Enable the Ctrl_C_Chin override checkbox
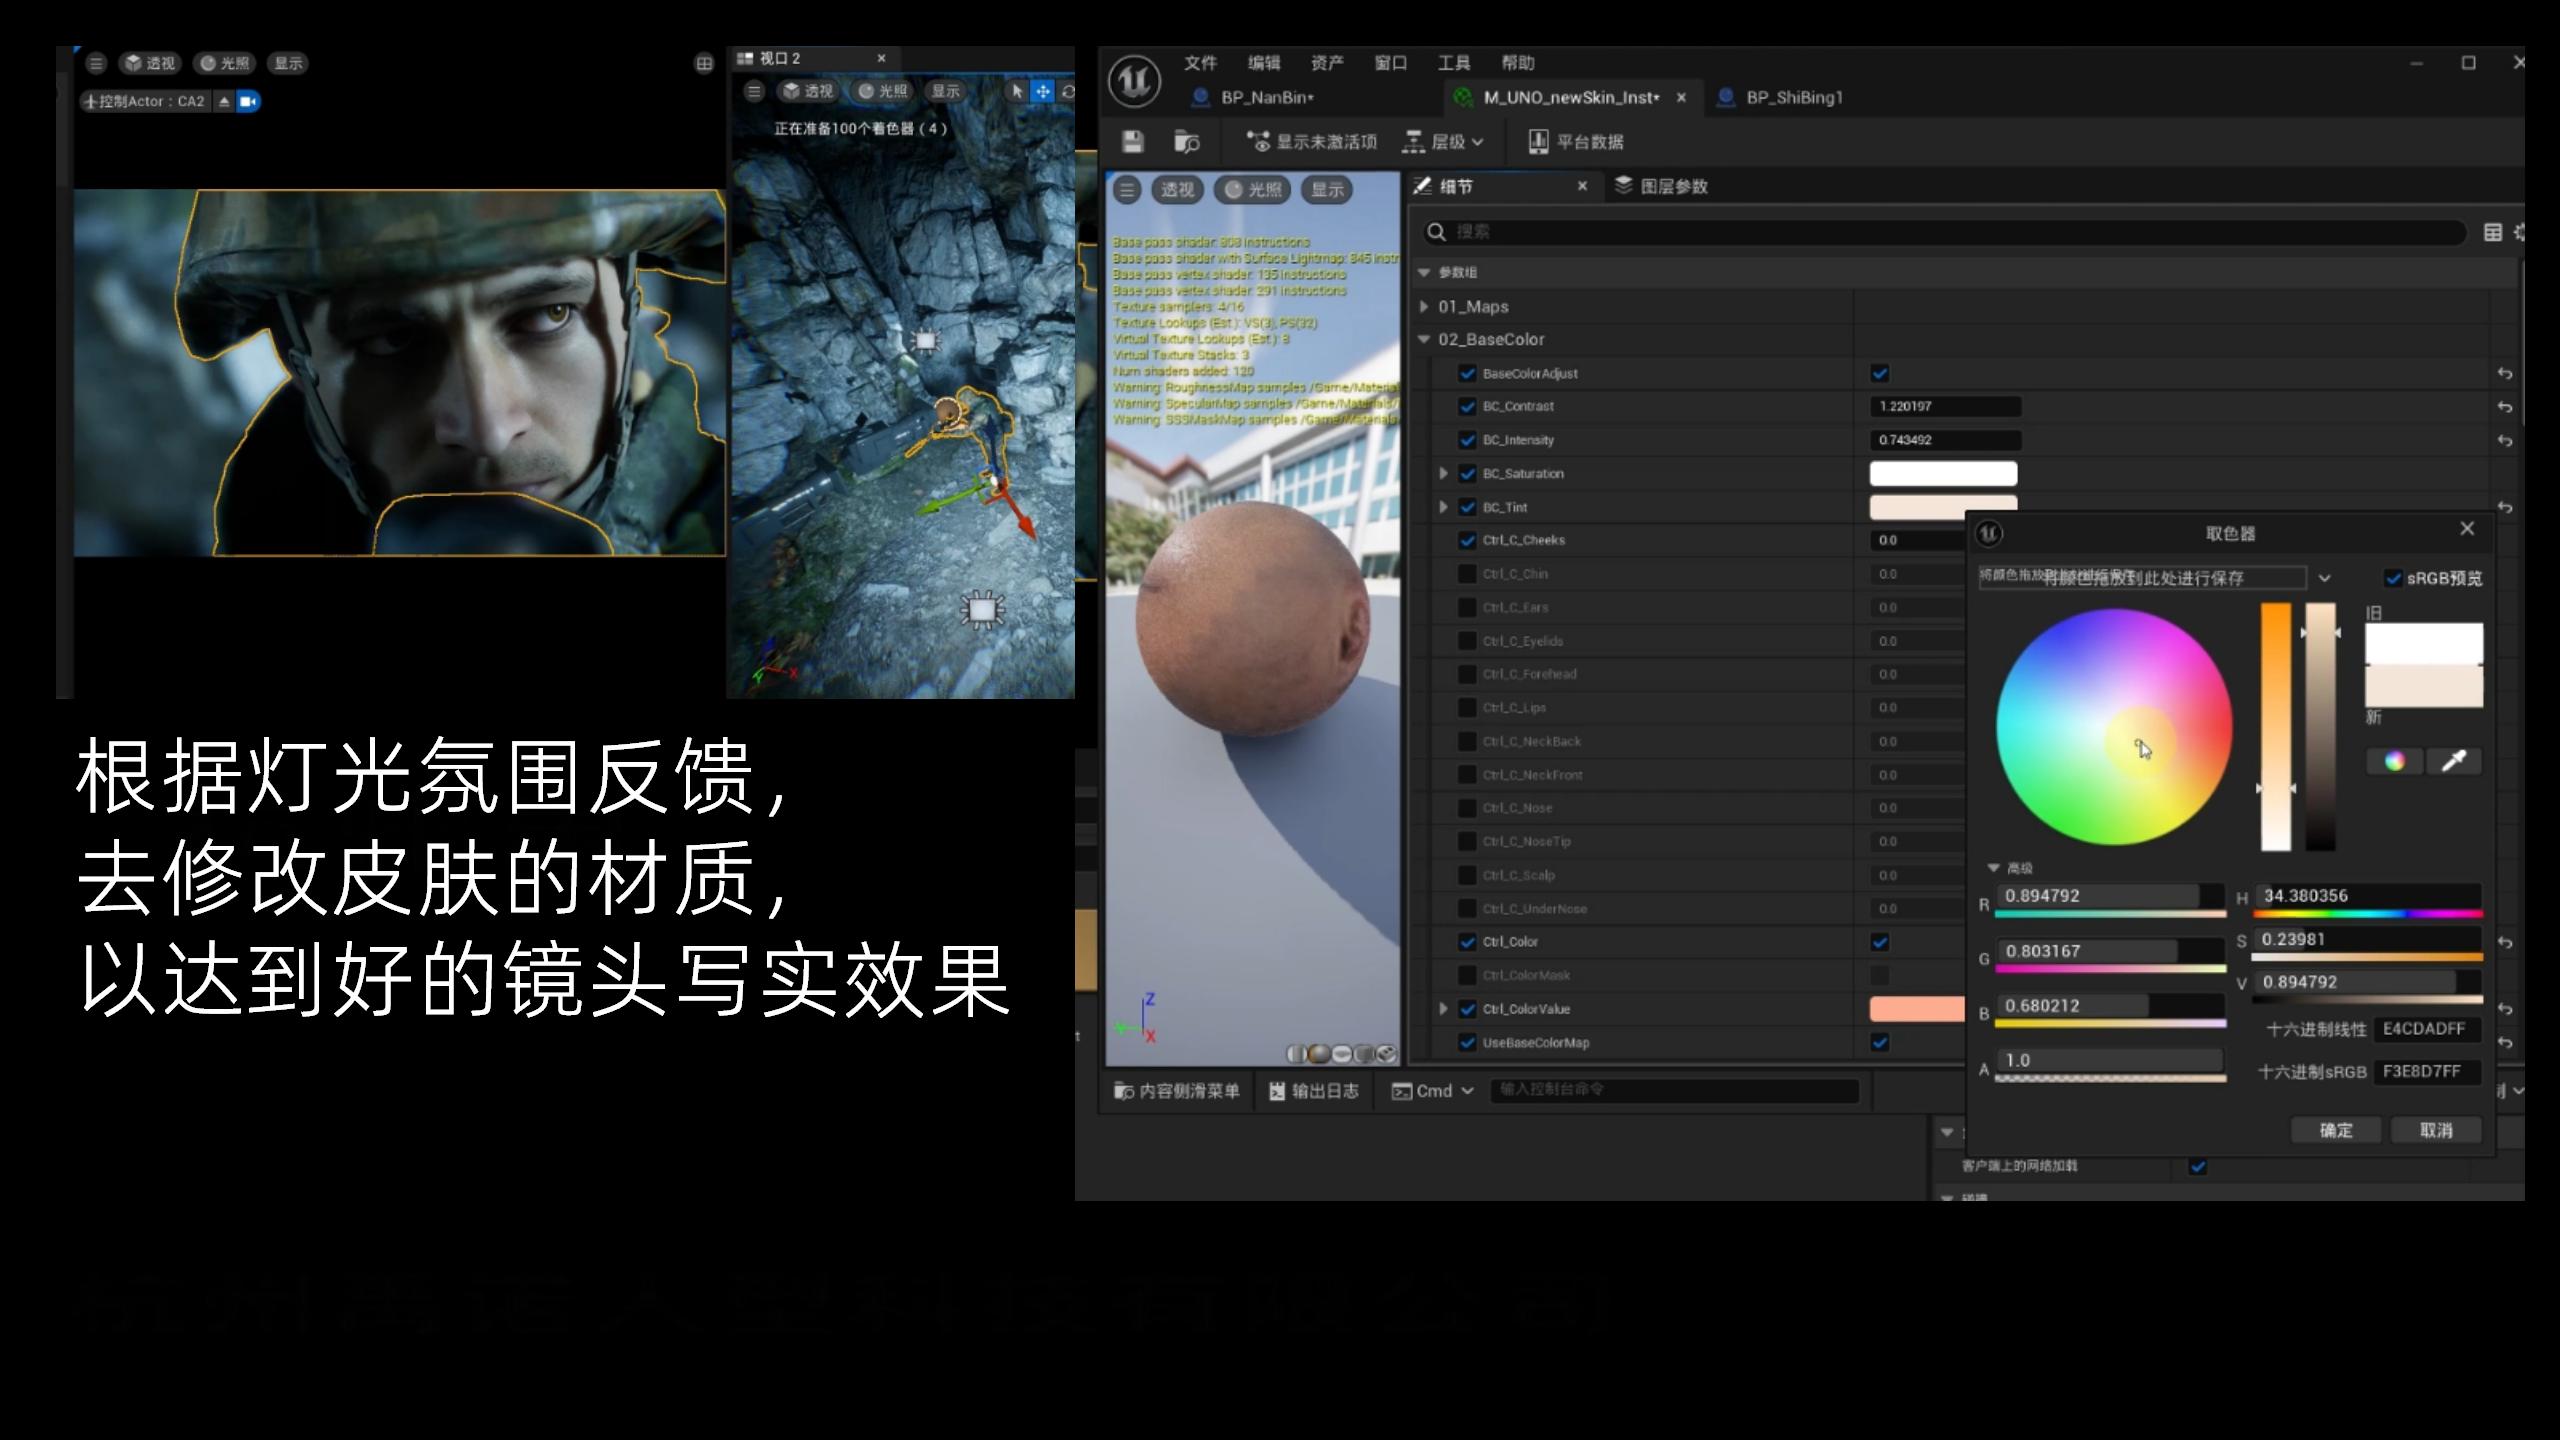This screenshot has height=1440, width=2560. (1467, 574)
